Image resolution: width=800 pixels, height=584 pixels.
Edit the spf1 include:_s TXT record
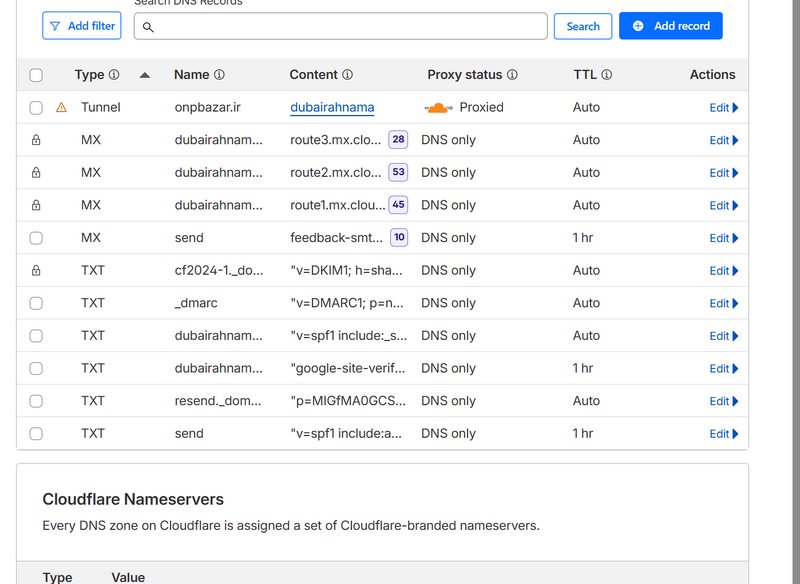(x=723, y=336)
